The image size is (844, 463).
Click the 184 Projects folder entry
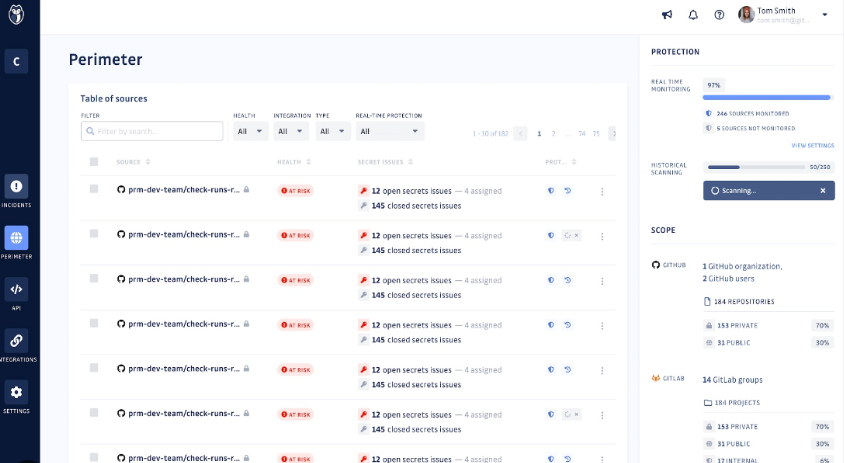click(x=732, y=403)
